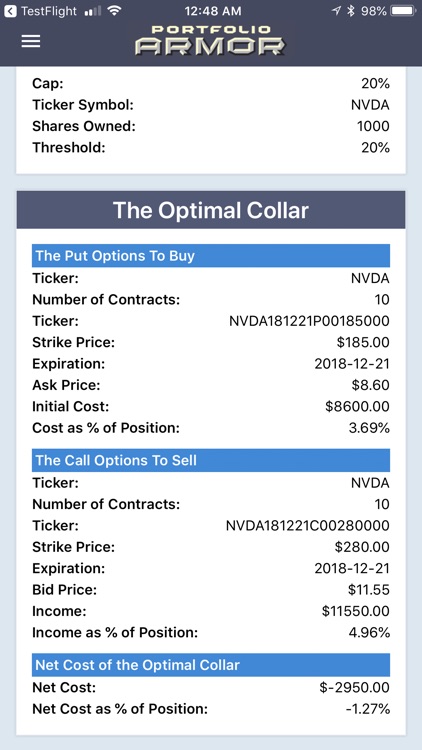Screen dimensions: 422x750
Task: Tap The Put Options To Buy section header
Action: (x=211, y=256)
